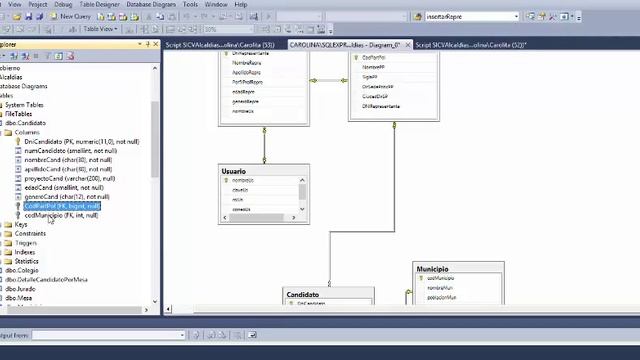Select the System Tables folder
This screenshot has width=640, height=360.
click(24, 105)
